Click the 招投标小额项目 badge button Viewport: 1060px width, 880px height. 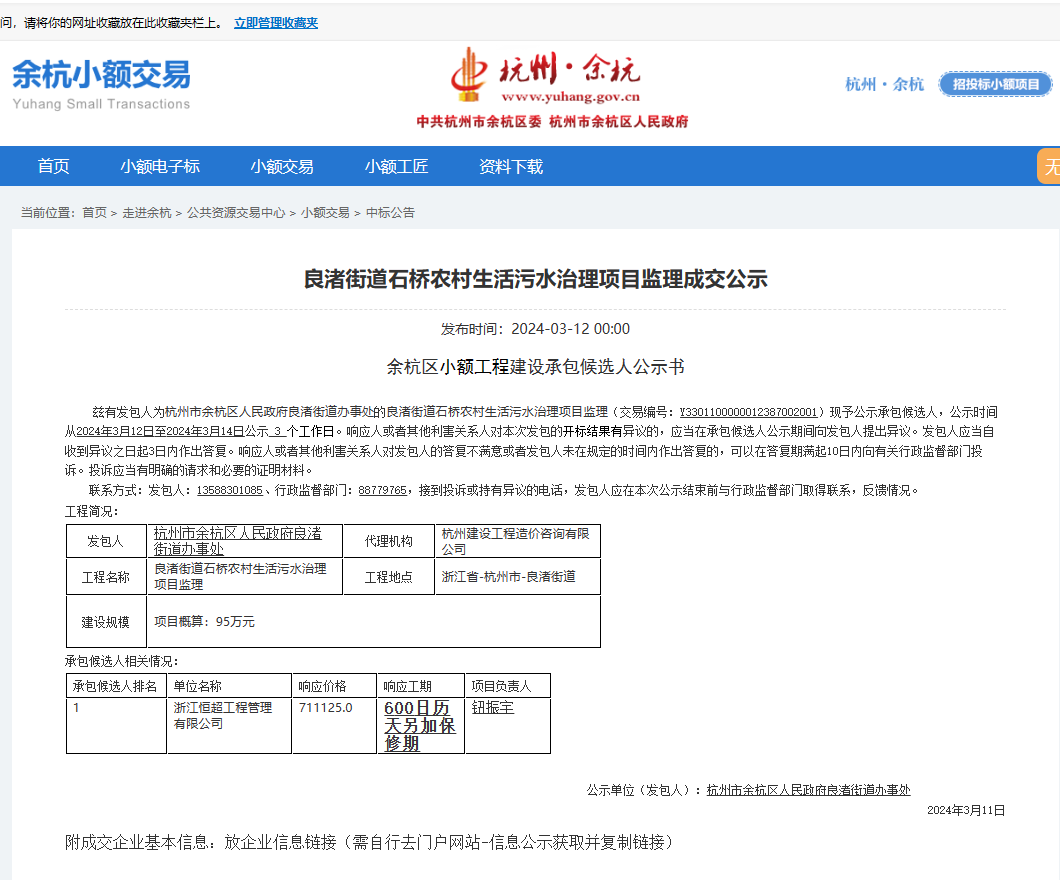tap(995, 84)
